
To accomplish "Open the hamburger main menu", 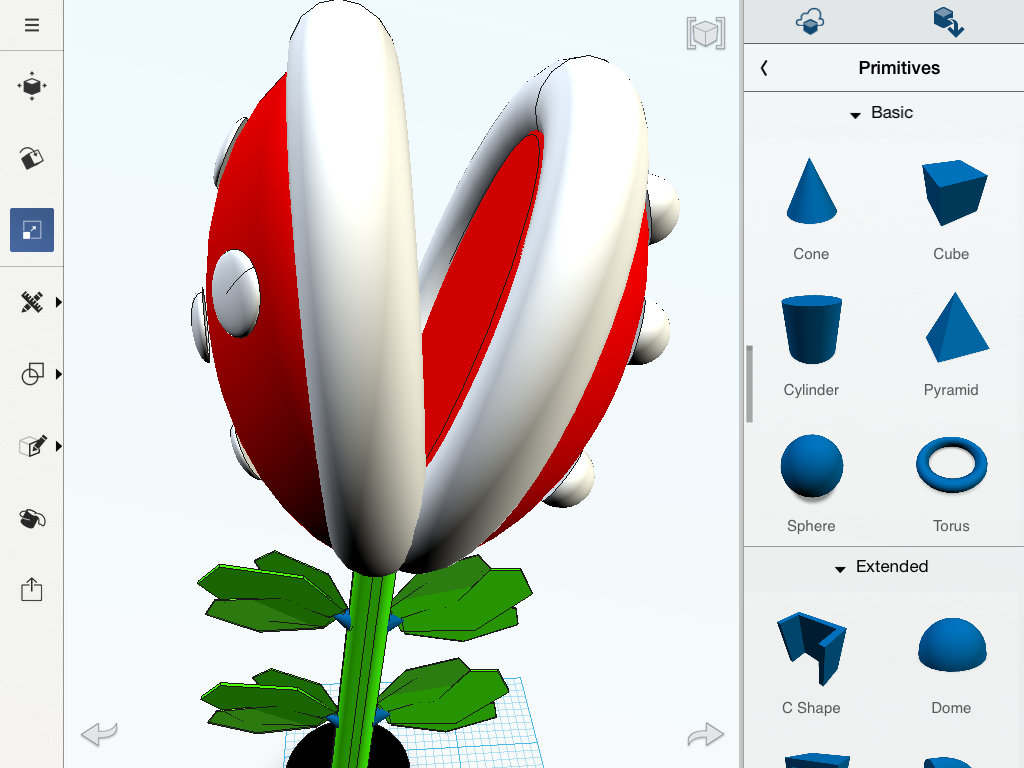I will click(x=31, y=25).
